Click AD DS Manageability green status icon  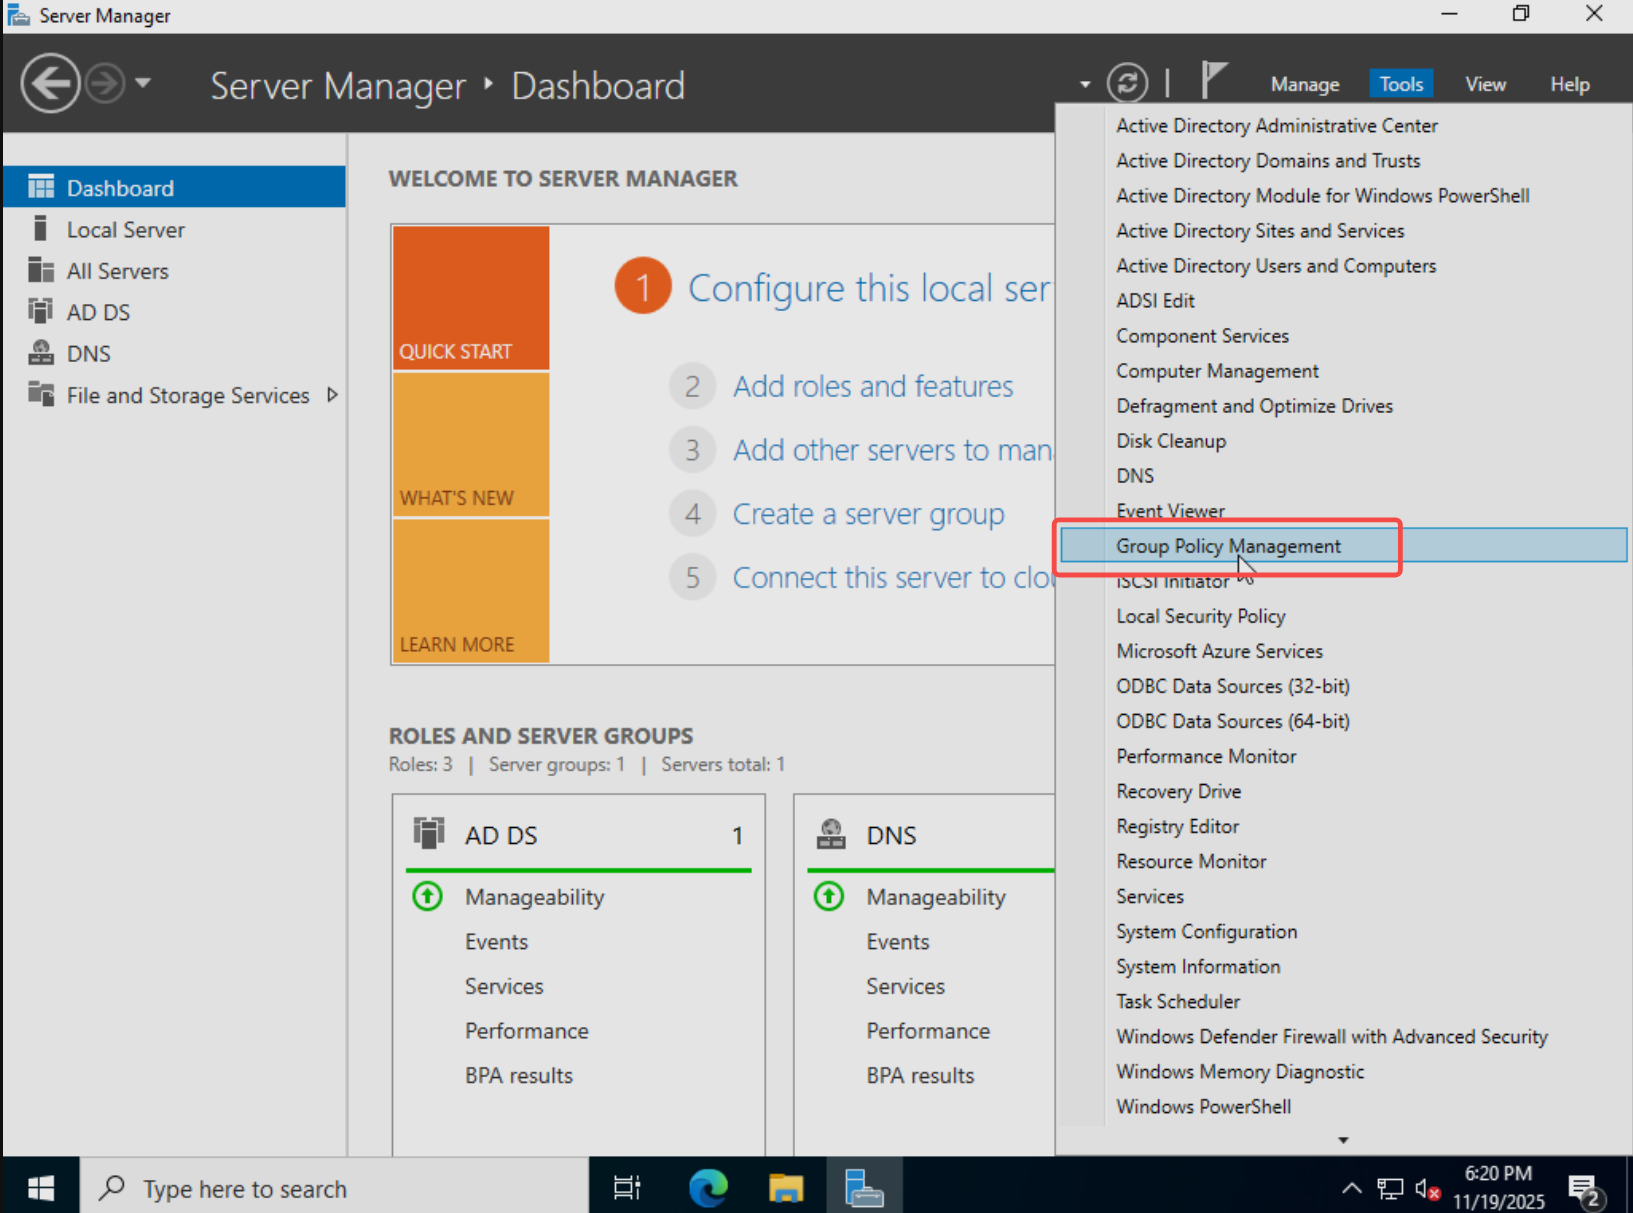coord(427,896)
